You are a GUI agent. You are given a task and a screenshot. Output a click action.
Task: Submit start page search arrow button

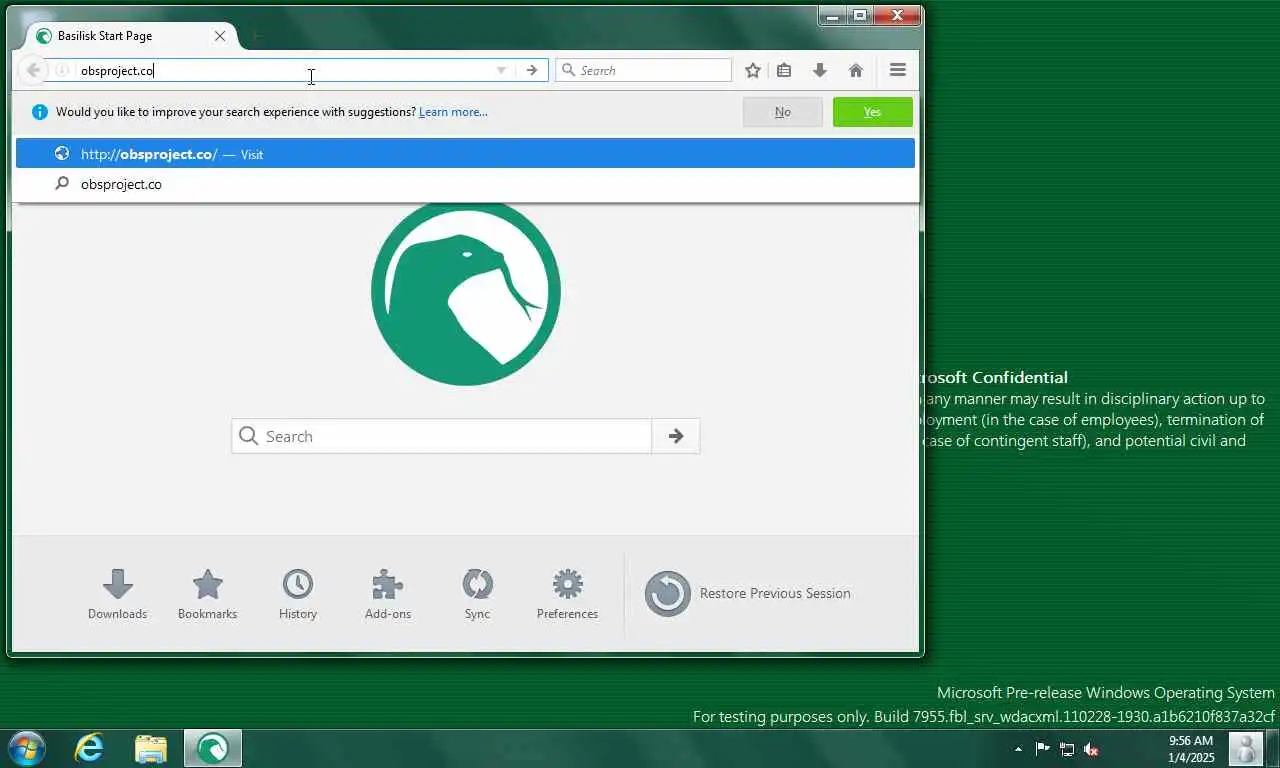pyautogui.click(x=676, y=436)
